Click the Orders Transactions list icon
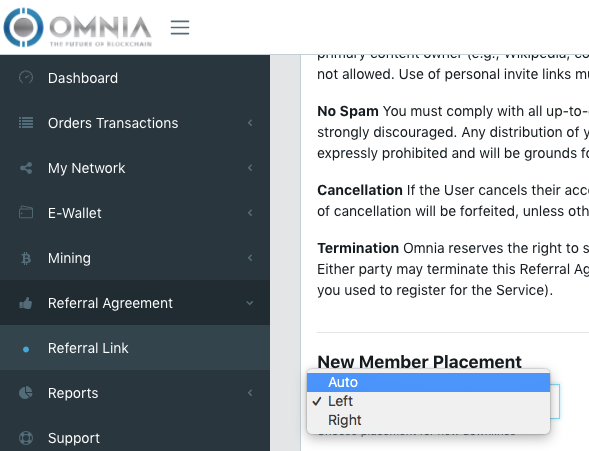 26,123
